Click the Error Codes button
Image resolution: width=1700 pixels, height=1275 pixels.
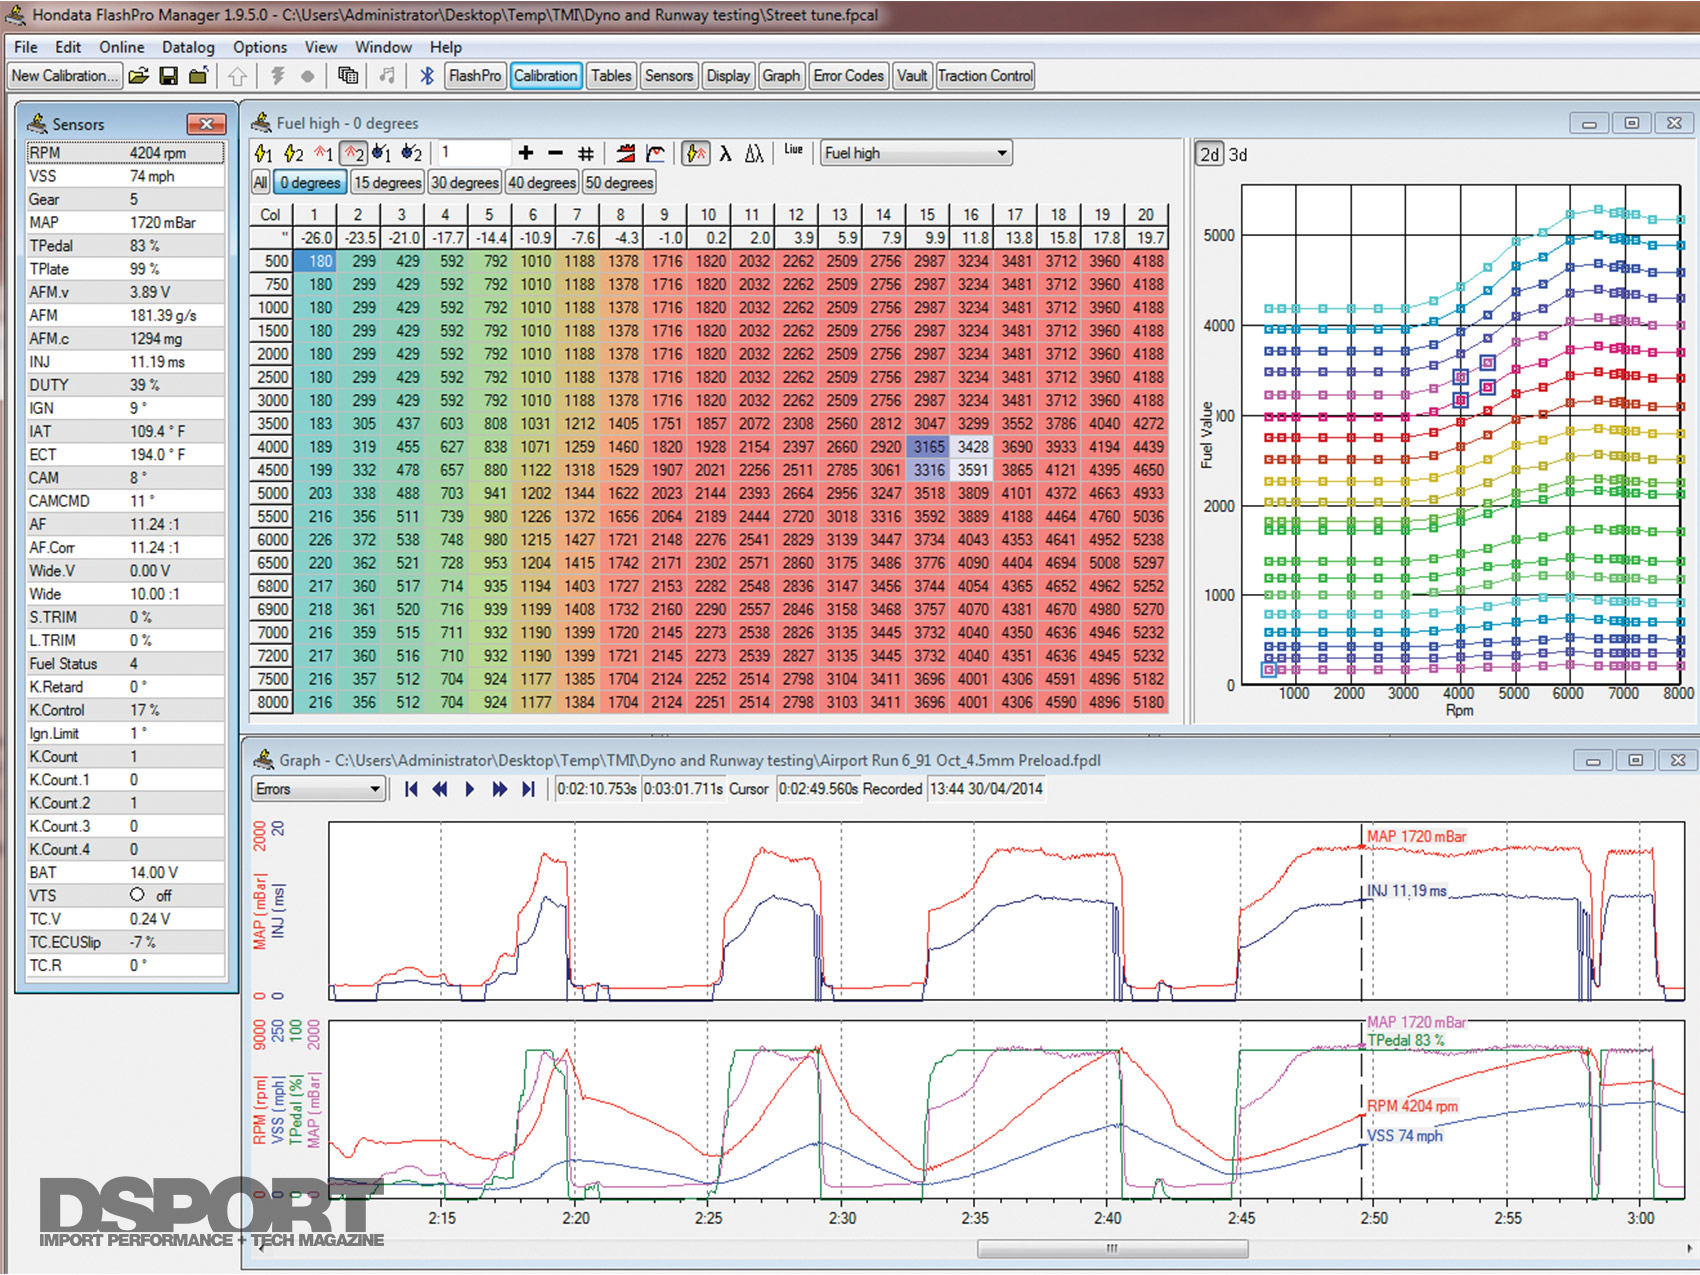pos(849,76)
